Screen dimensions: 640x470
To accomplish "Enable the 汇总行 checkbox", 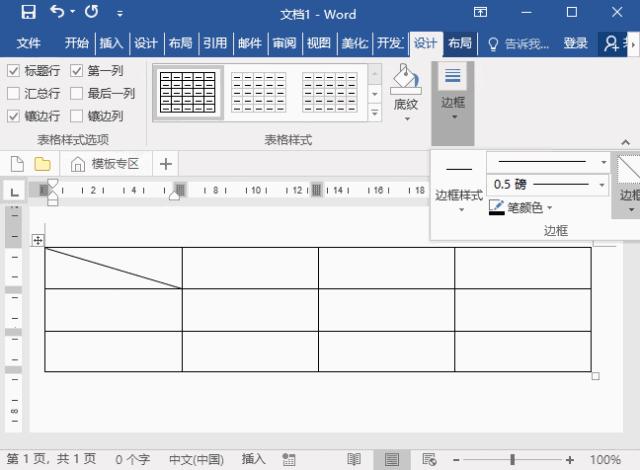I will [13, 93].
